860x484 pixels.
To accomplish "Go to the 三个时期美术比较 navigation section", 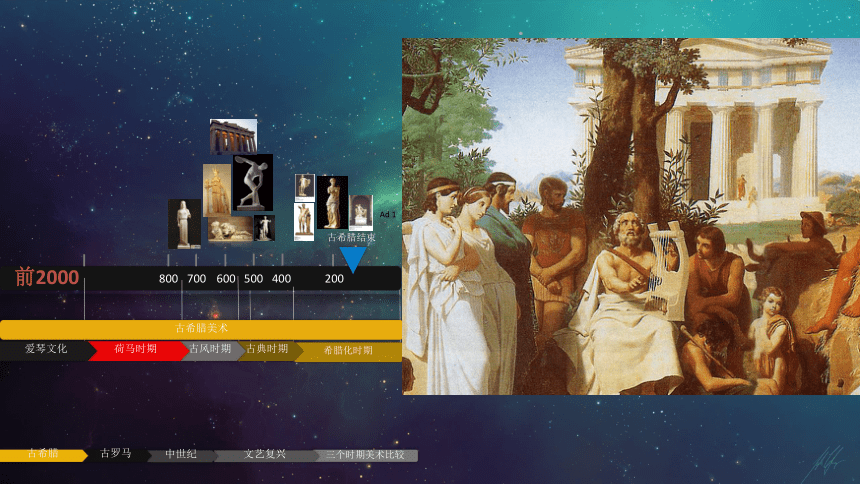I will (x=365, y=455).
